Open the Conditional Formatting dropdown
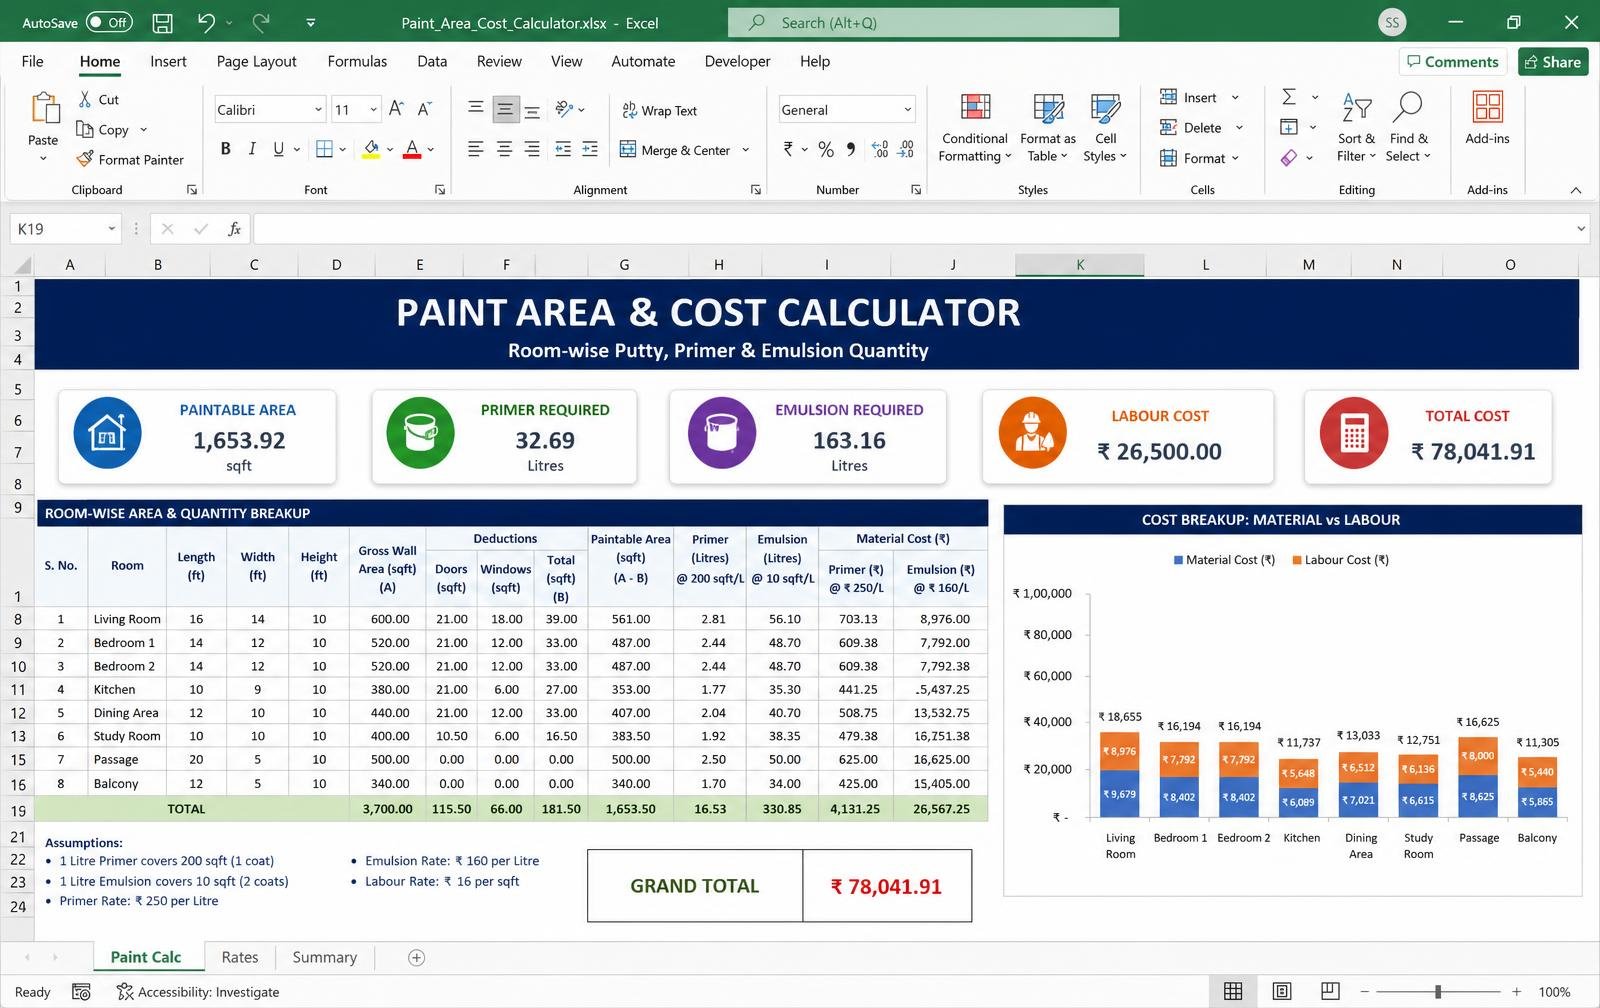Image resolution: width=1600 pixels, height=1008 pixels. tap(975, 128)
